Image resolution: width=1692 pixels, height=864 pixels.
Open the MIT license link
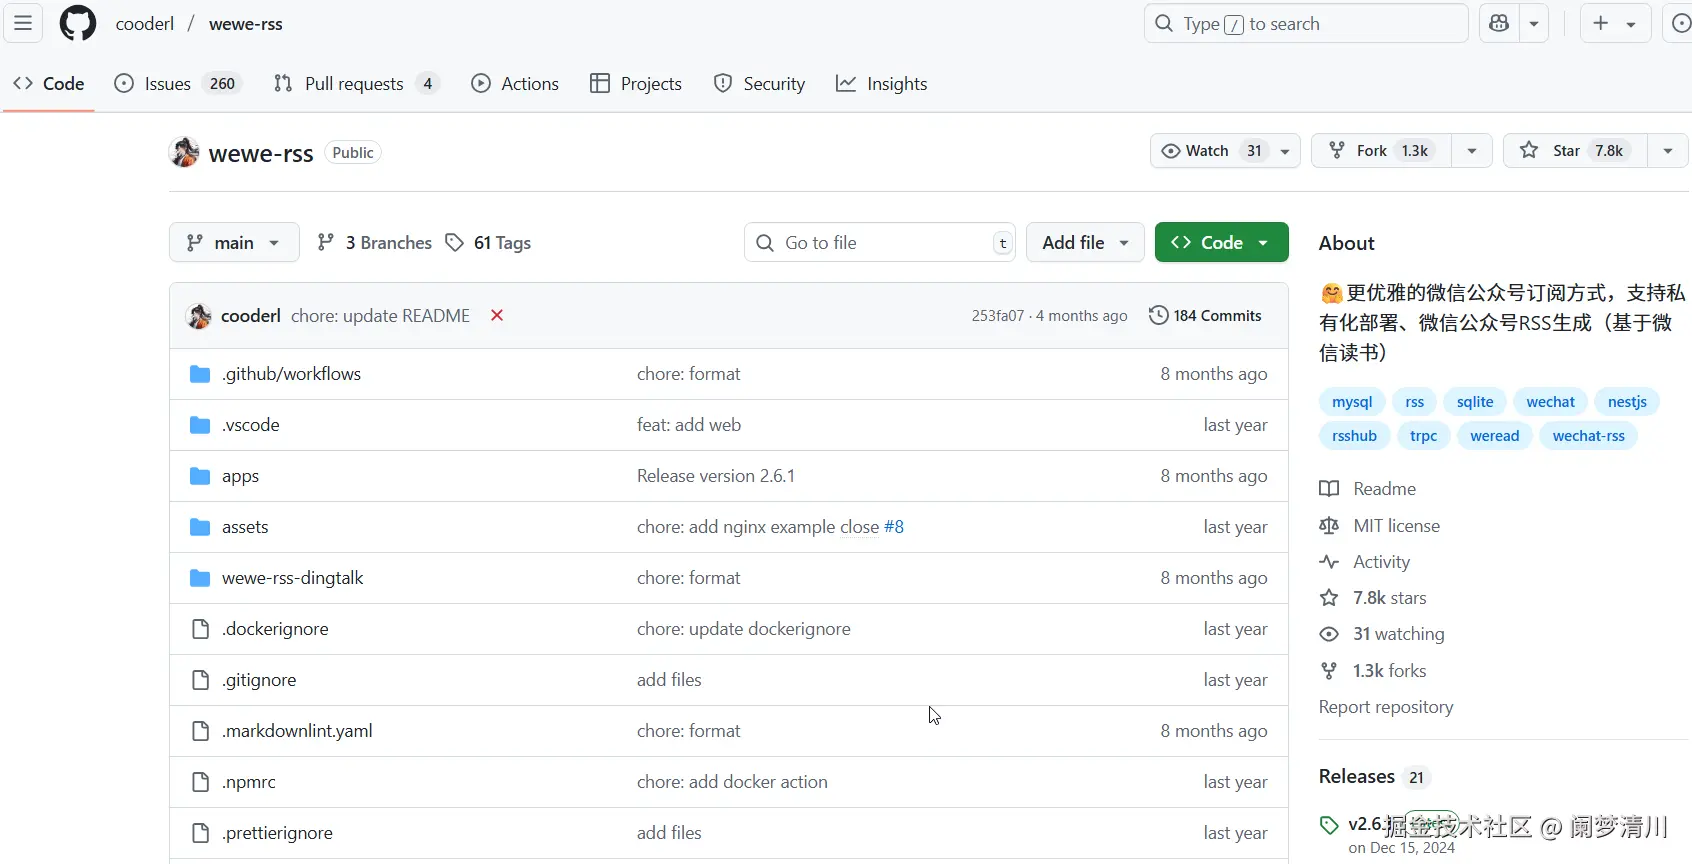1380,526
